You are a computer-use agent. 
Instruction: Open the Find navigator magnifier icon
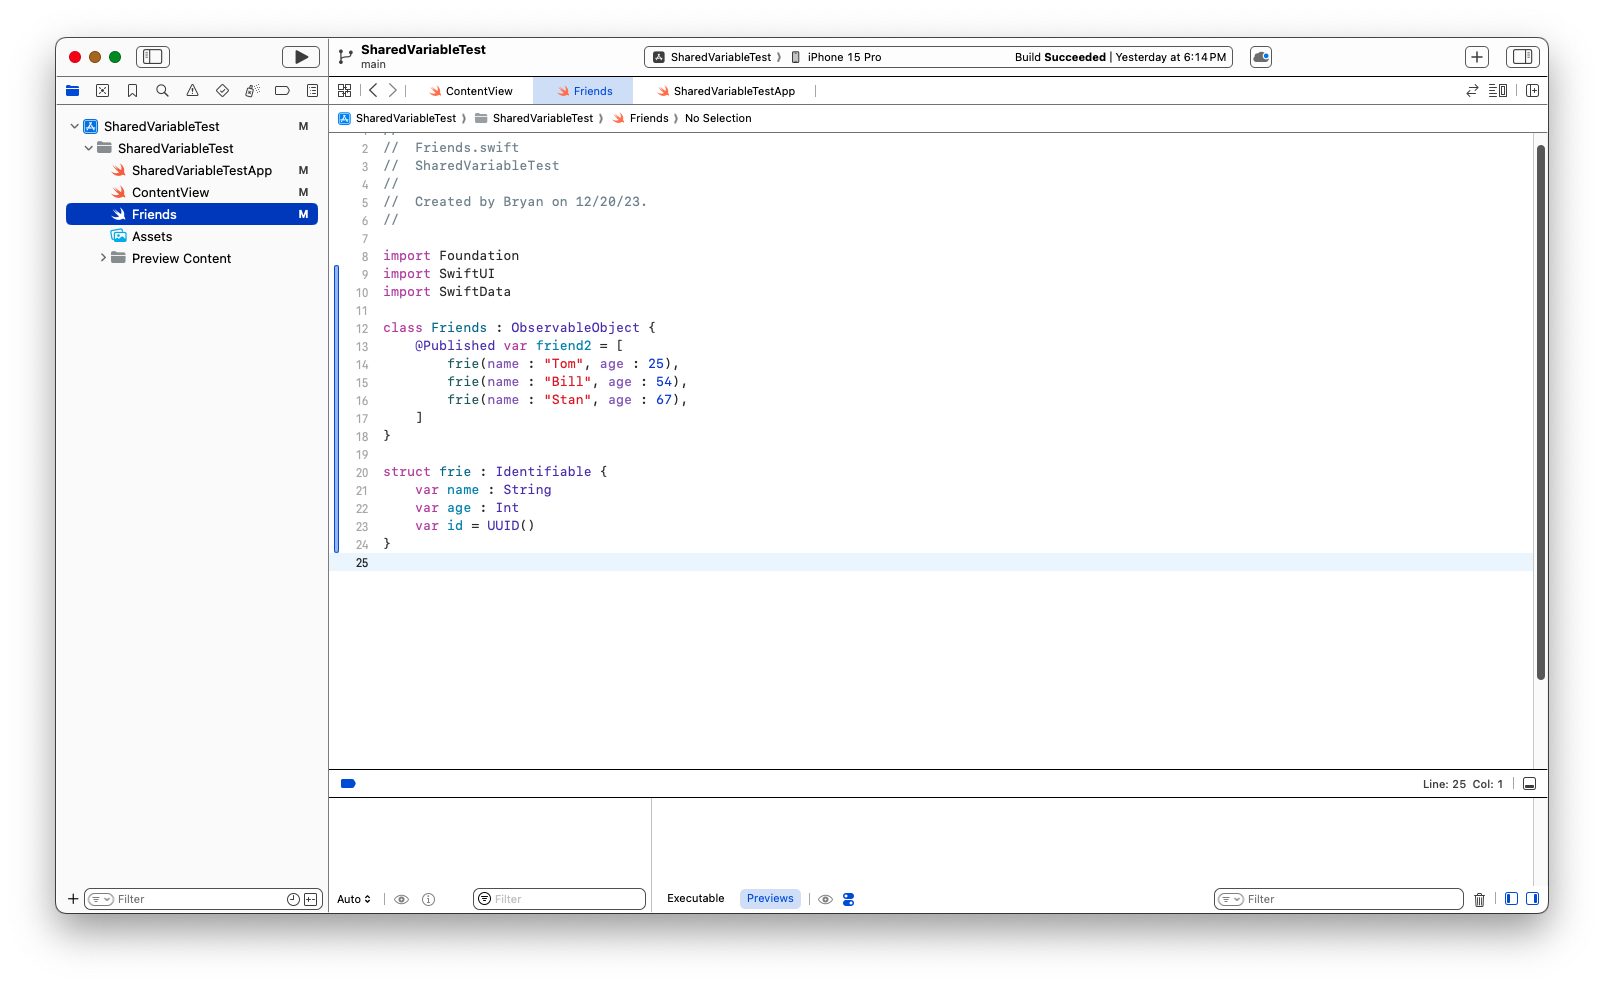click(162, 91)
